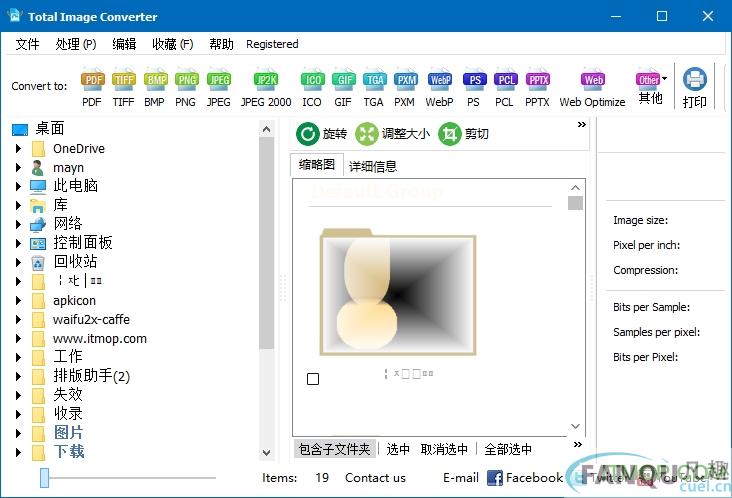
Task: Select the 剪切 crop tool
Action: click(x=464, y=134)
